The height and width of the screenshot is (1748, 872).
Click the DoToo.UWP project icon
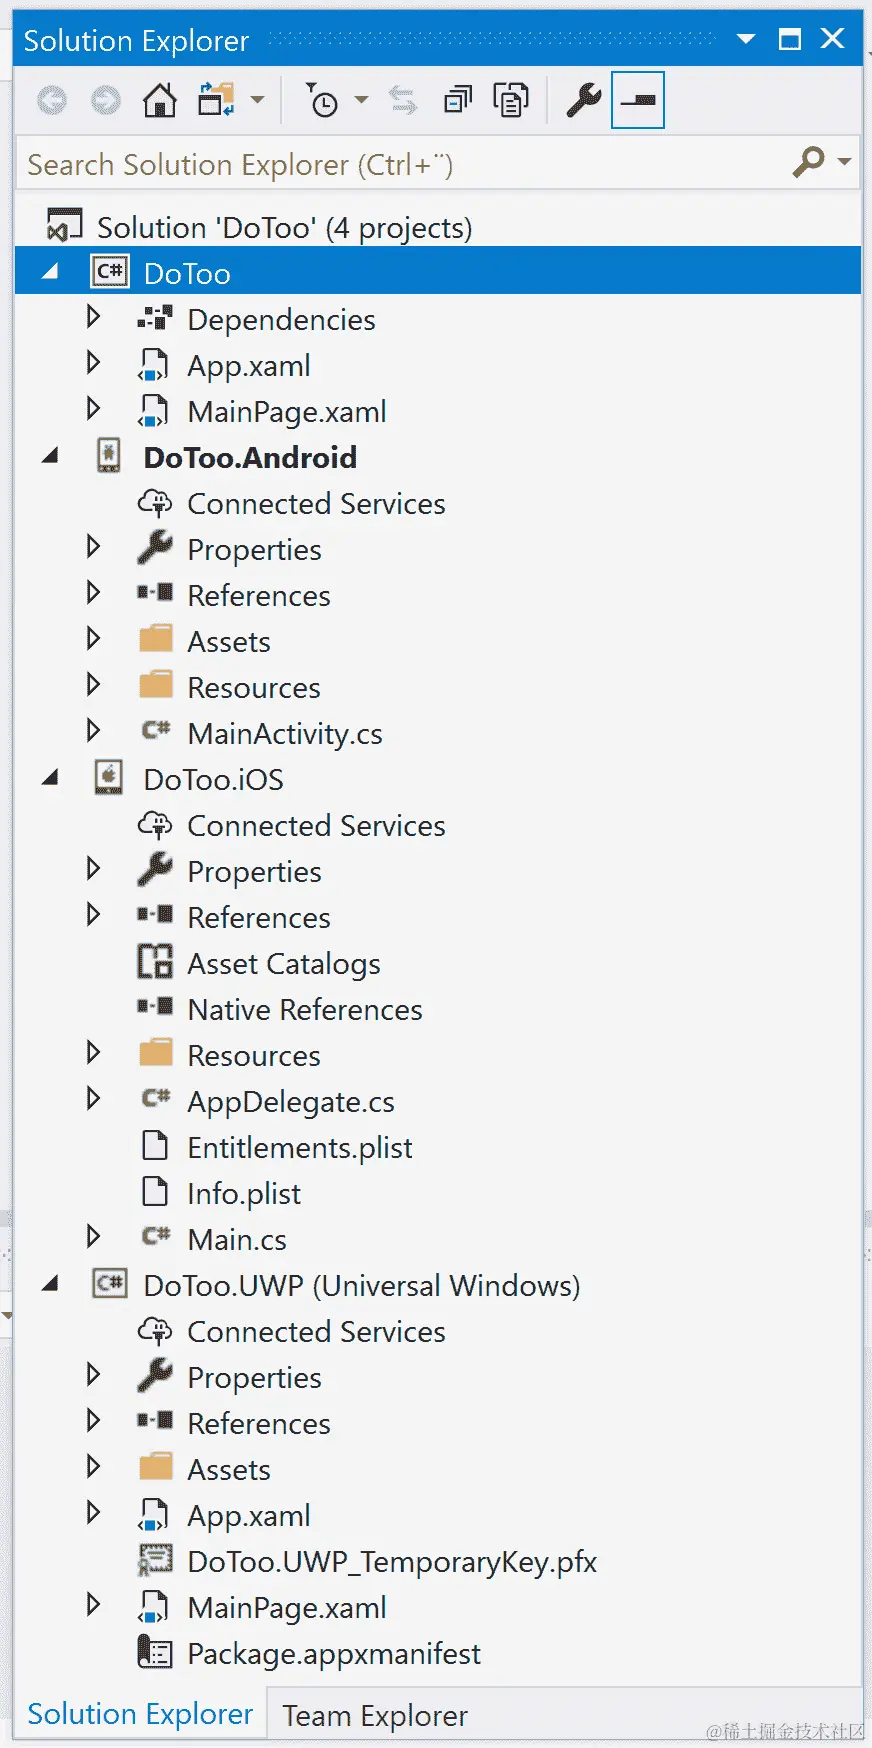110,1284
